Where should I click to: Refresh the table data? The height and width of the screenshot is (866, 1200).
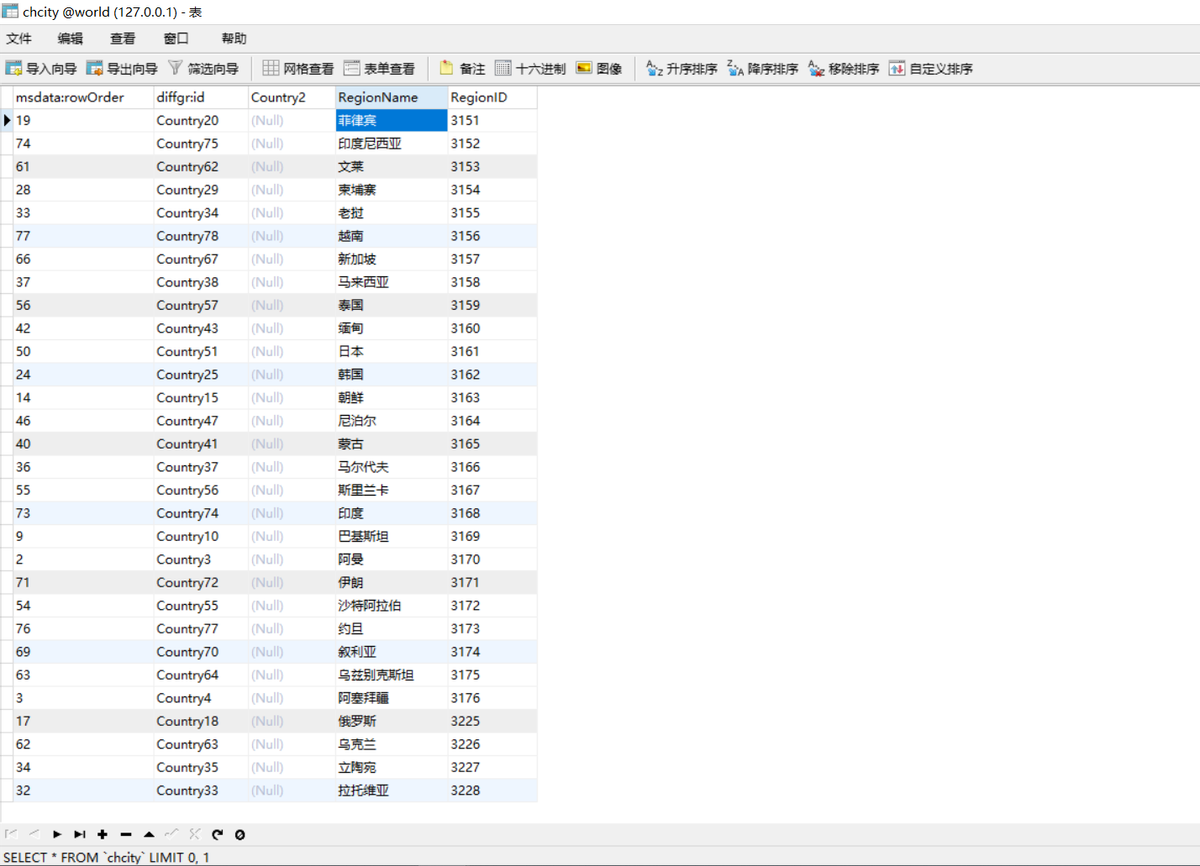(x=217, y=834)
